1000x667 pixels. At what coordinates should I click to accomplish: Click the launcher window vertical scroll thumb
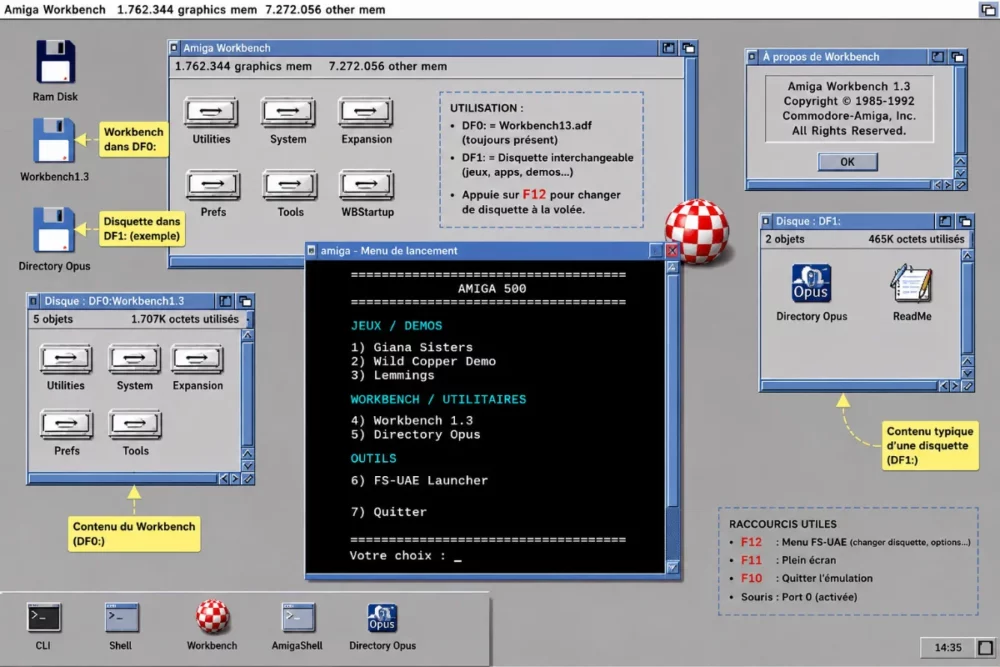(672, 390)
